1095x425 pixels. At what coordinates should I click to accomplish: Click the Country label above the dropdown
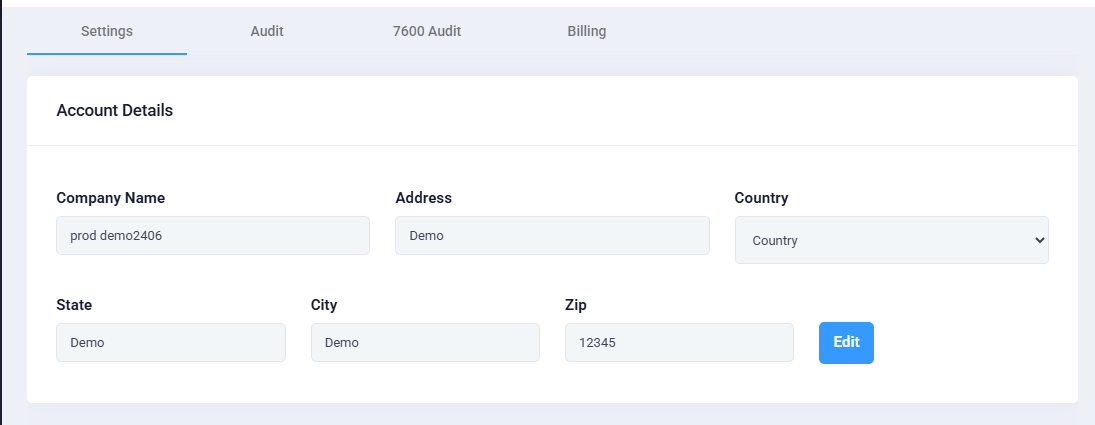[761, 198]
